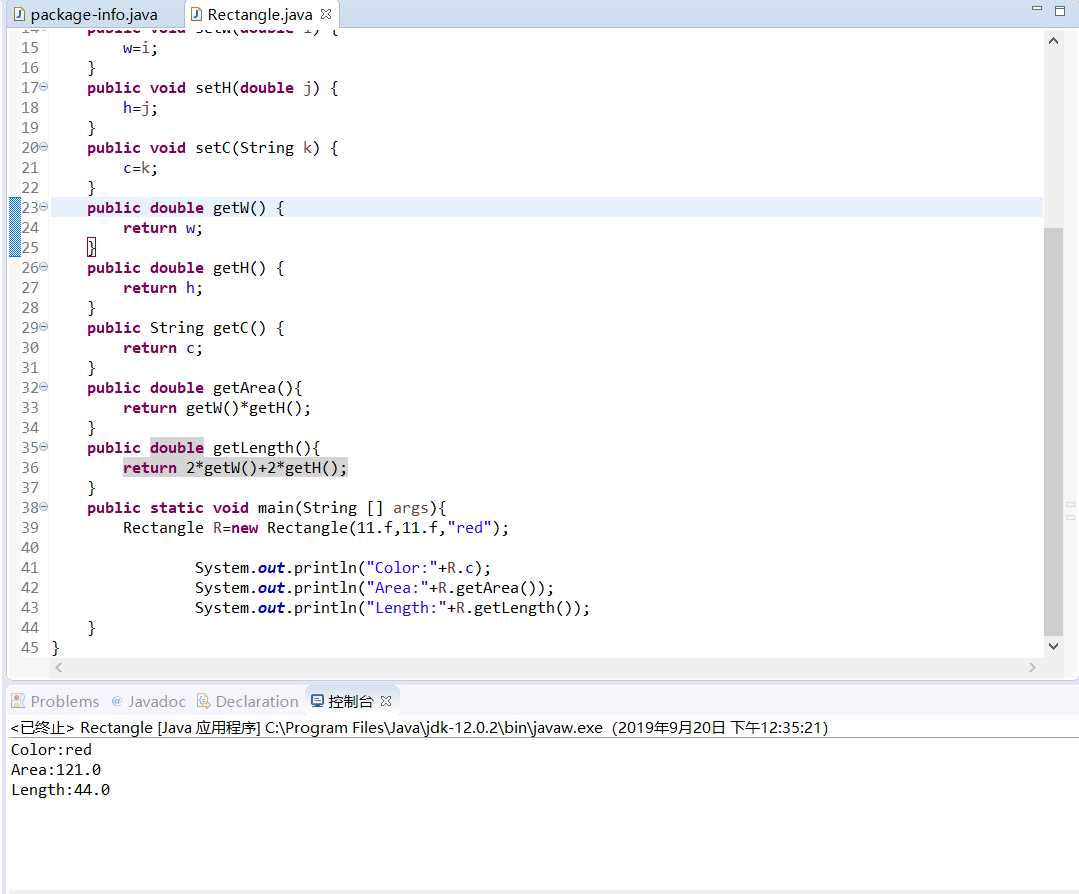Click 'return w;' on line 24
The width and height of the screenshot is (1079, 894).
[162, 228]
